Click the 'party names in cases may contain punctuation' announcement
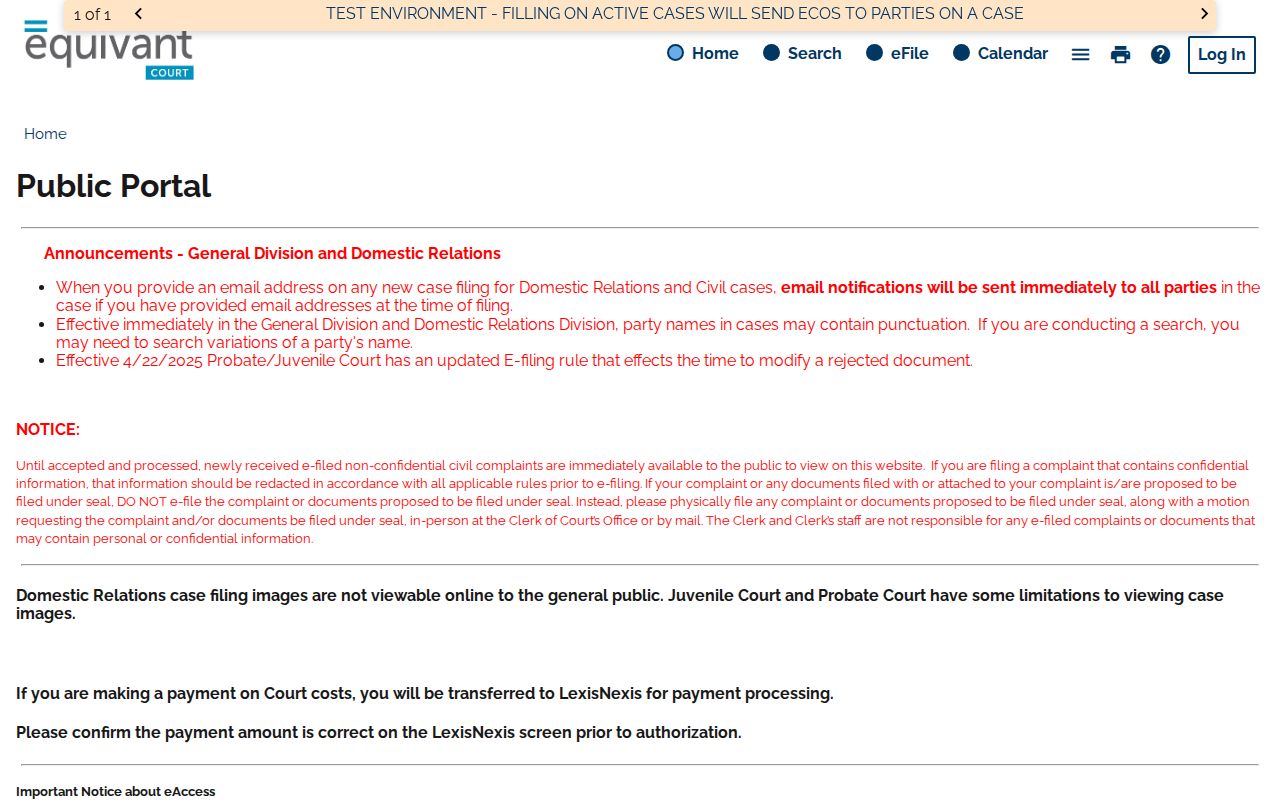1280x800 pixels. click(x=647, y=334)
